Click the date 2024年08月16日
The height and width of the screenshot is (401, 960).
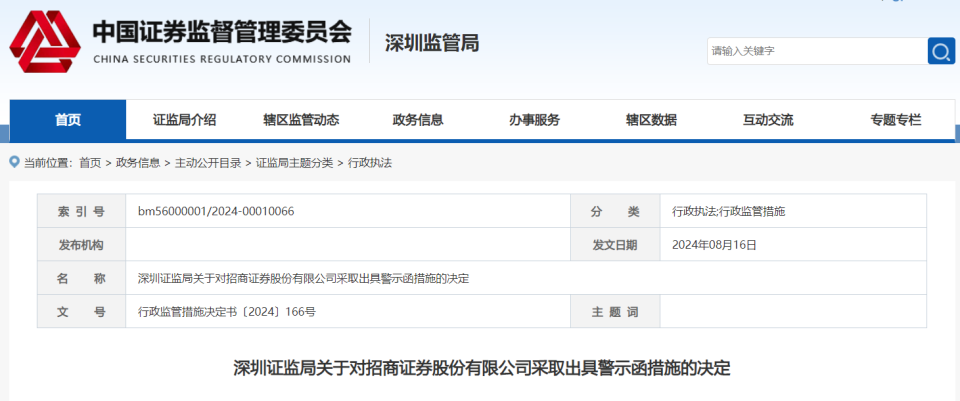[714, 245]
